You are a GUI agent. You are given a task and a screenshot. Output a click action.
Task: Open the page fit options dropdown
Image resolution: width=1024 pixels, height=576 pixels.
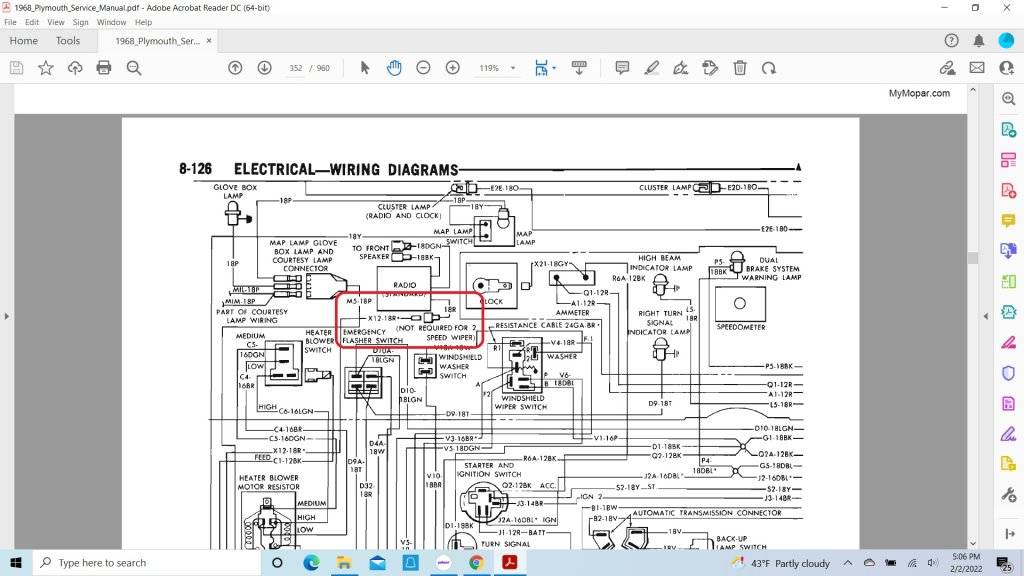click(544, 68)
